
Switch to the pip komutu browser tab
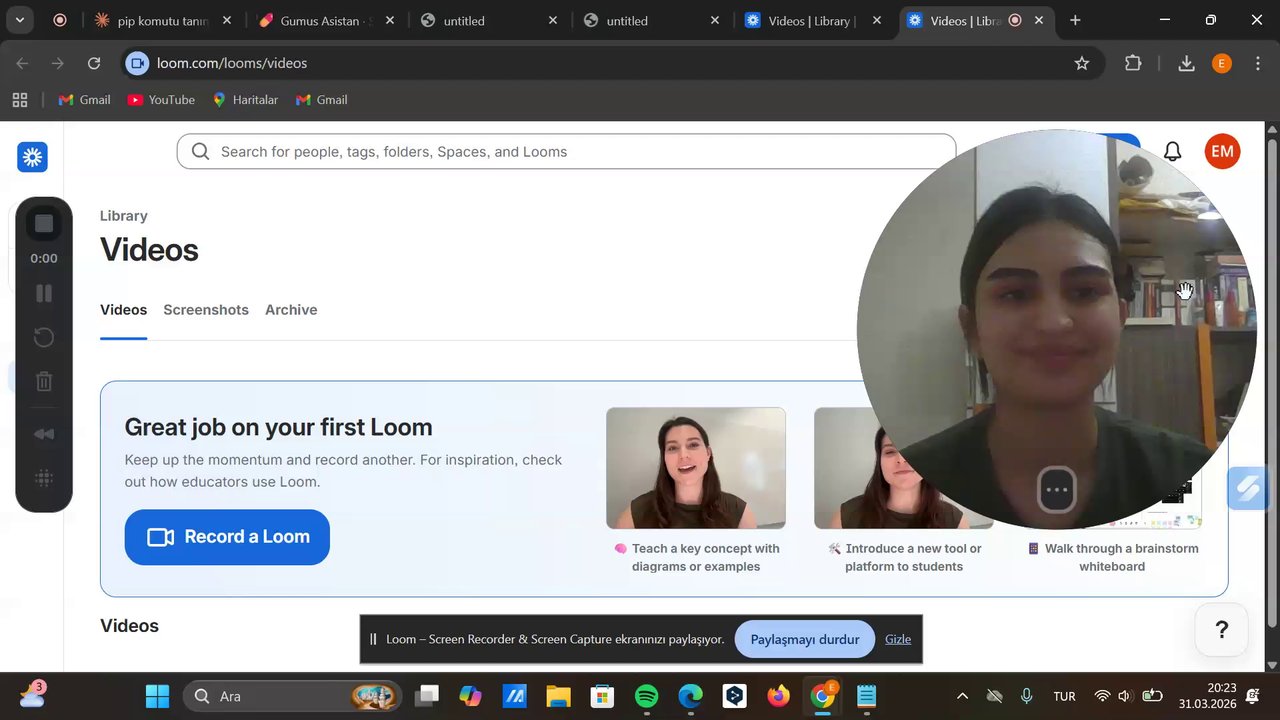162,20
